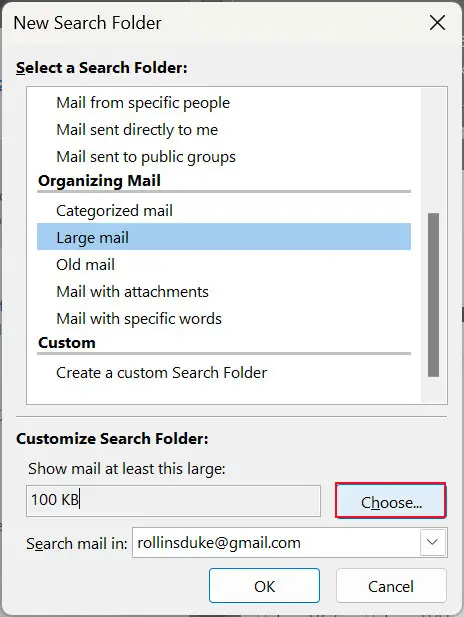The height and width of the screenshot is (617, 464).
Task: Click the Custom section header
Action: pyautogui.click(x=67, y=343)
